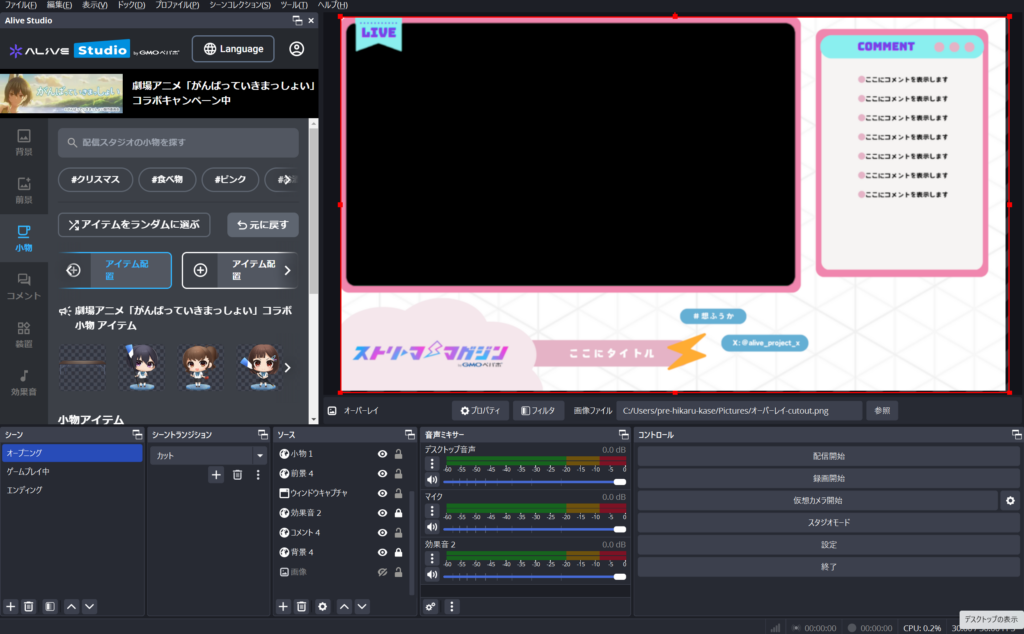
Task: Open the 小物 sidebar section
Action: [x=24, y=238]
